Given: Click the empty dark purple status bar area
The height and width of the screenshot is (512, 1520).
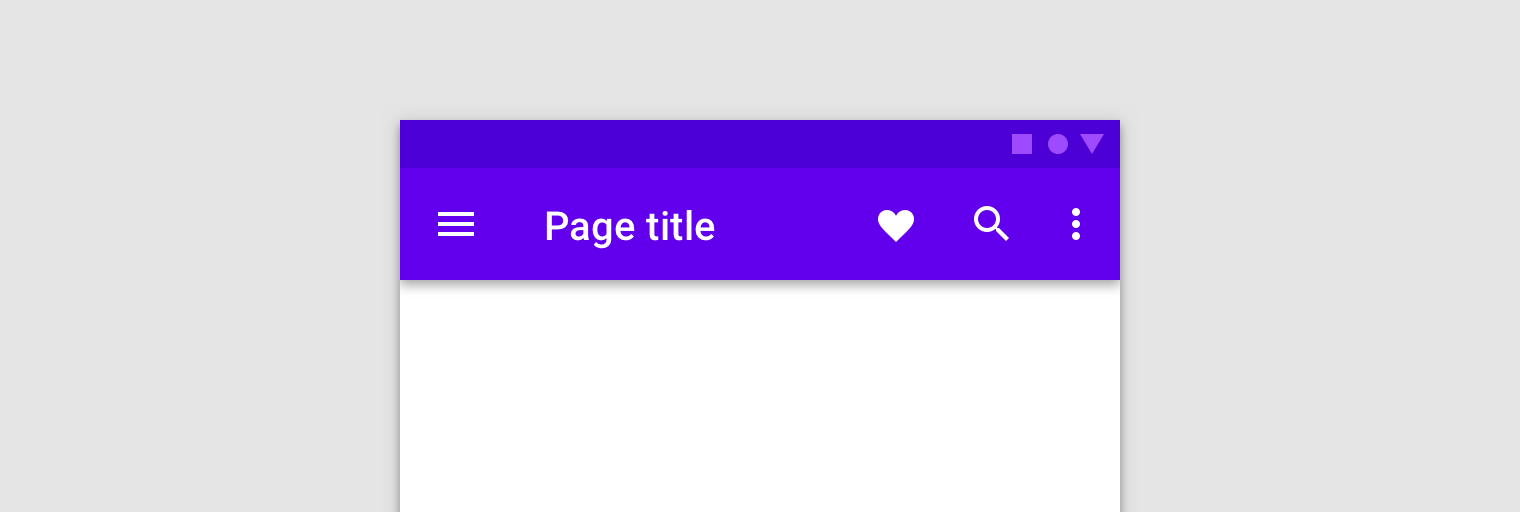Looking at the screenshot, I should point(700,144).
